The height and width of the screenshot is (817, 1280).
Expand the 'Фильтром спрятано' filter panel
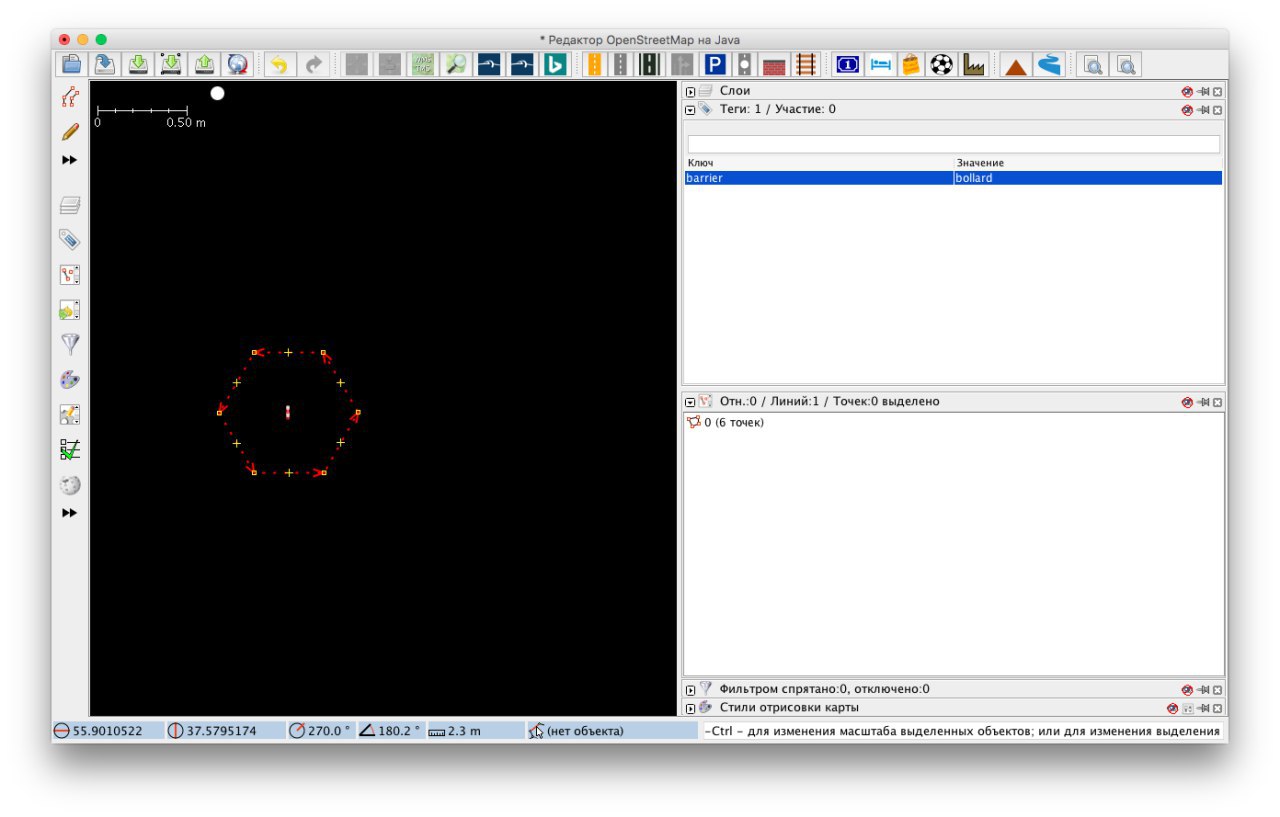(x=690, y=689)
